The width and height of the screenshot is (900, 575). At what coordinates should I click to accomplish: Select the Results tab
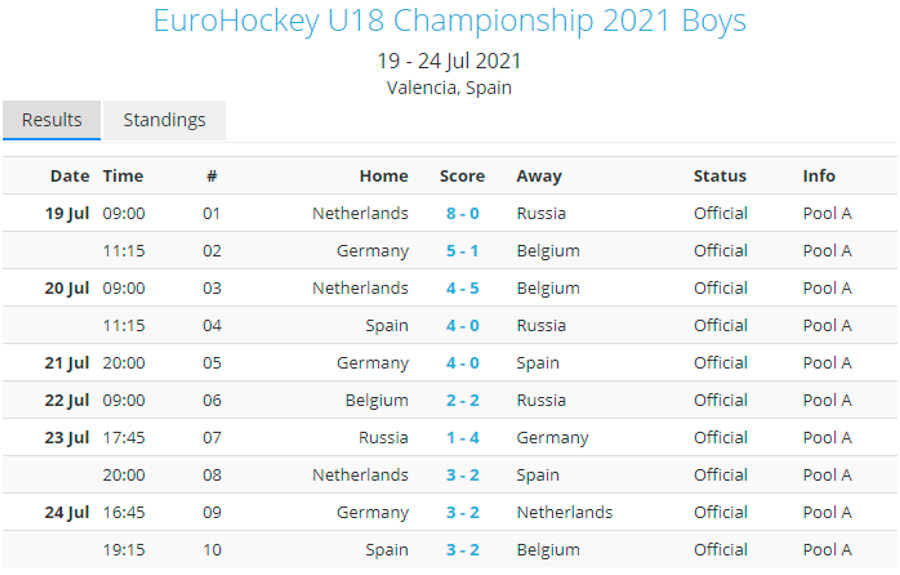pos(52,120)
